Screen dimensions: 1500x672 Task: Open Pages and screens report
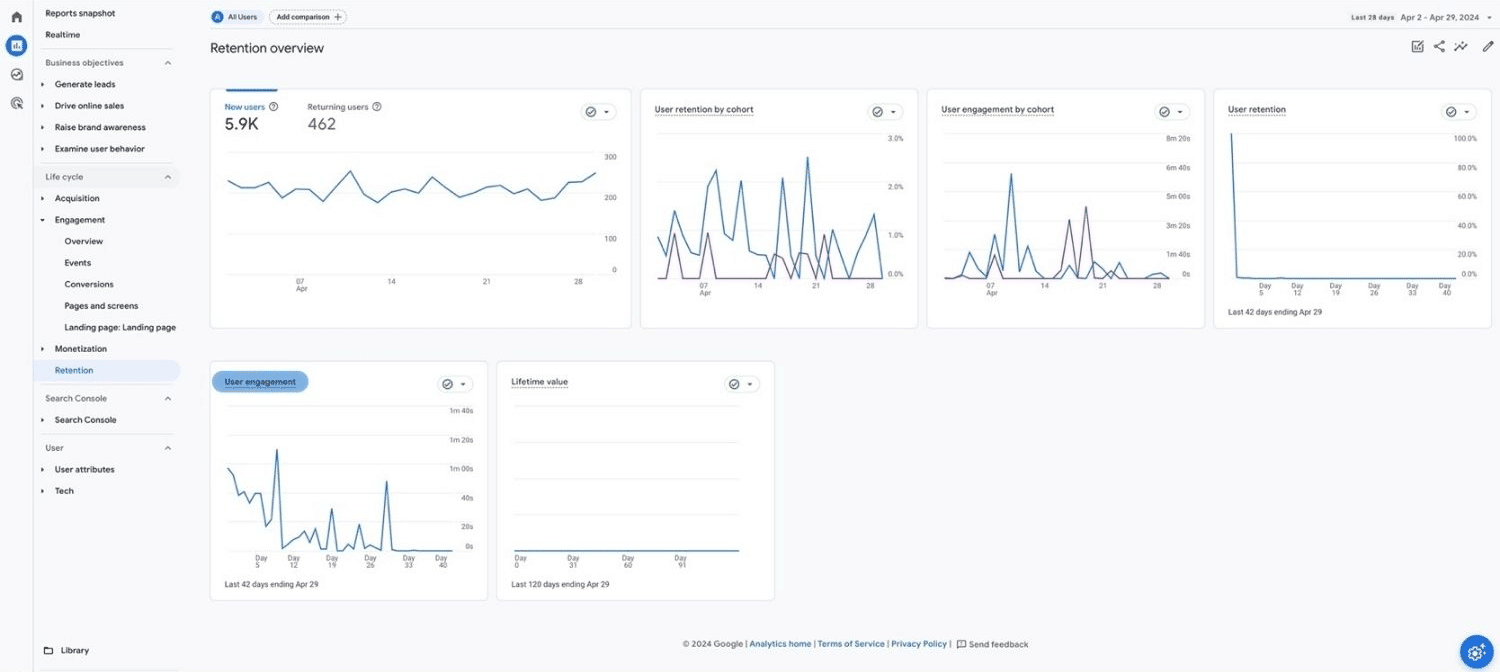pyautogui.click(x=101, y=306)
